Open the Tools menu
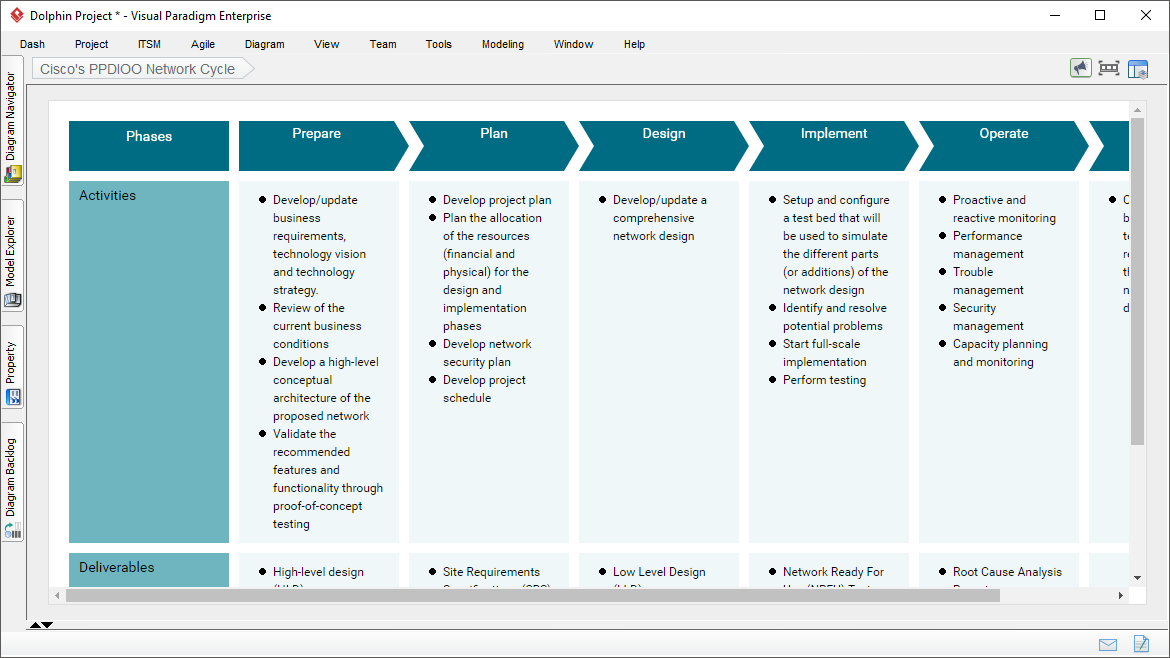 (439, 44)
